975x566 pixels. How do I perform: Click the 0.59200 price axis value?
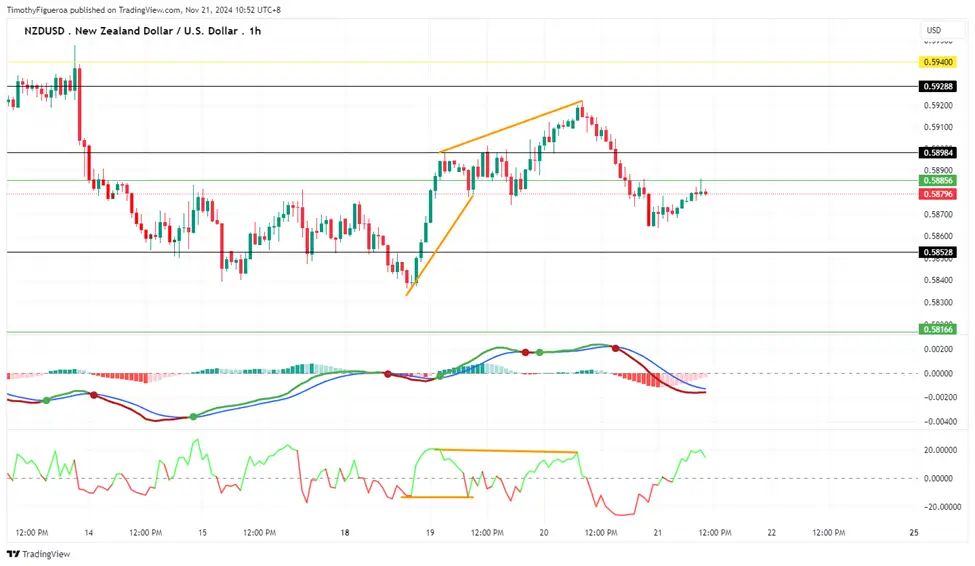point(938,106)
